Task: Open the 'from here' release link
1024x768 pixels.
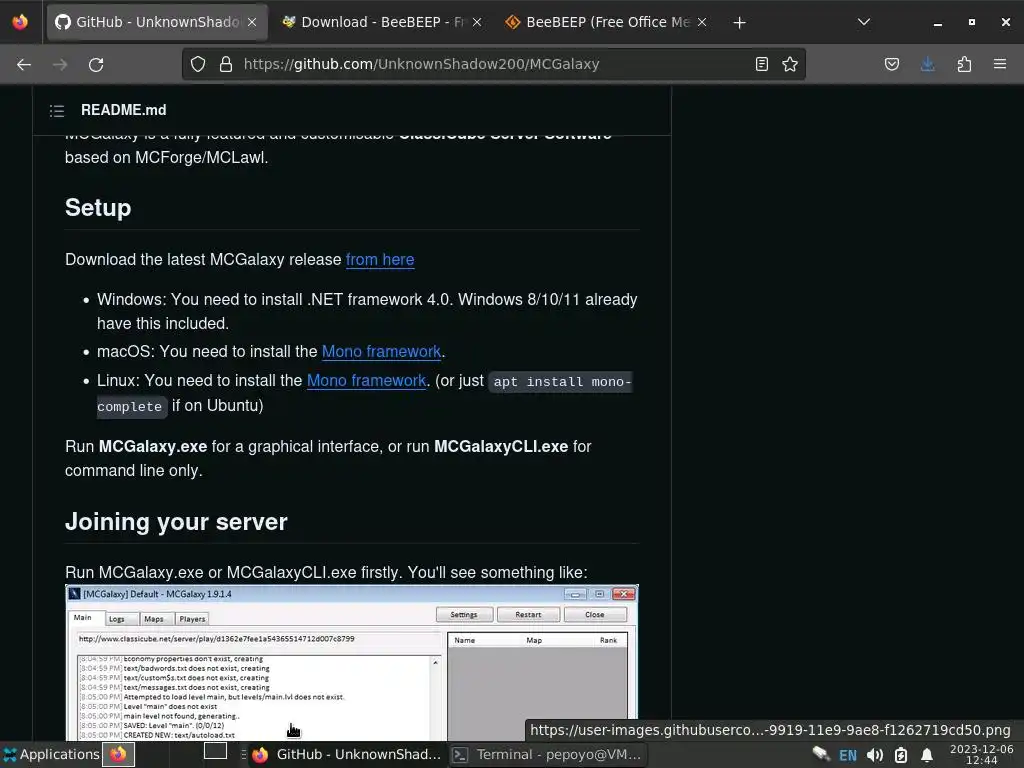Action: [379, 259]
